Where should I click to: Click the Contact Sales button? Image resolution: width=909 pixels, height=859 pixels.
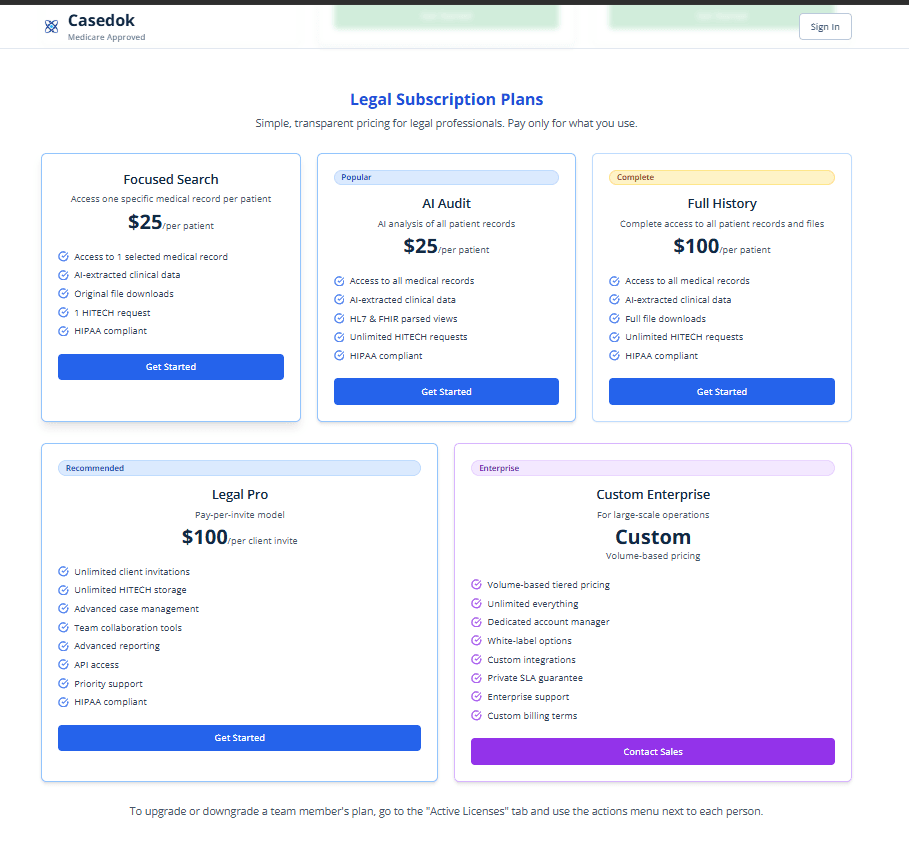(653, 752)
